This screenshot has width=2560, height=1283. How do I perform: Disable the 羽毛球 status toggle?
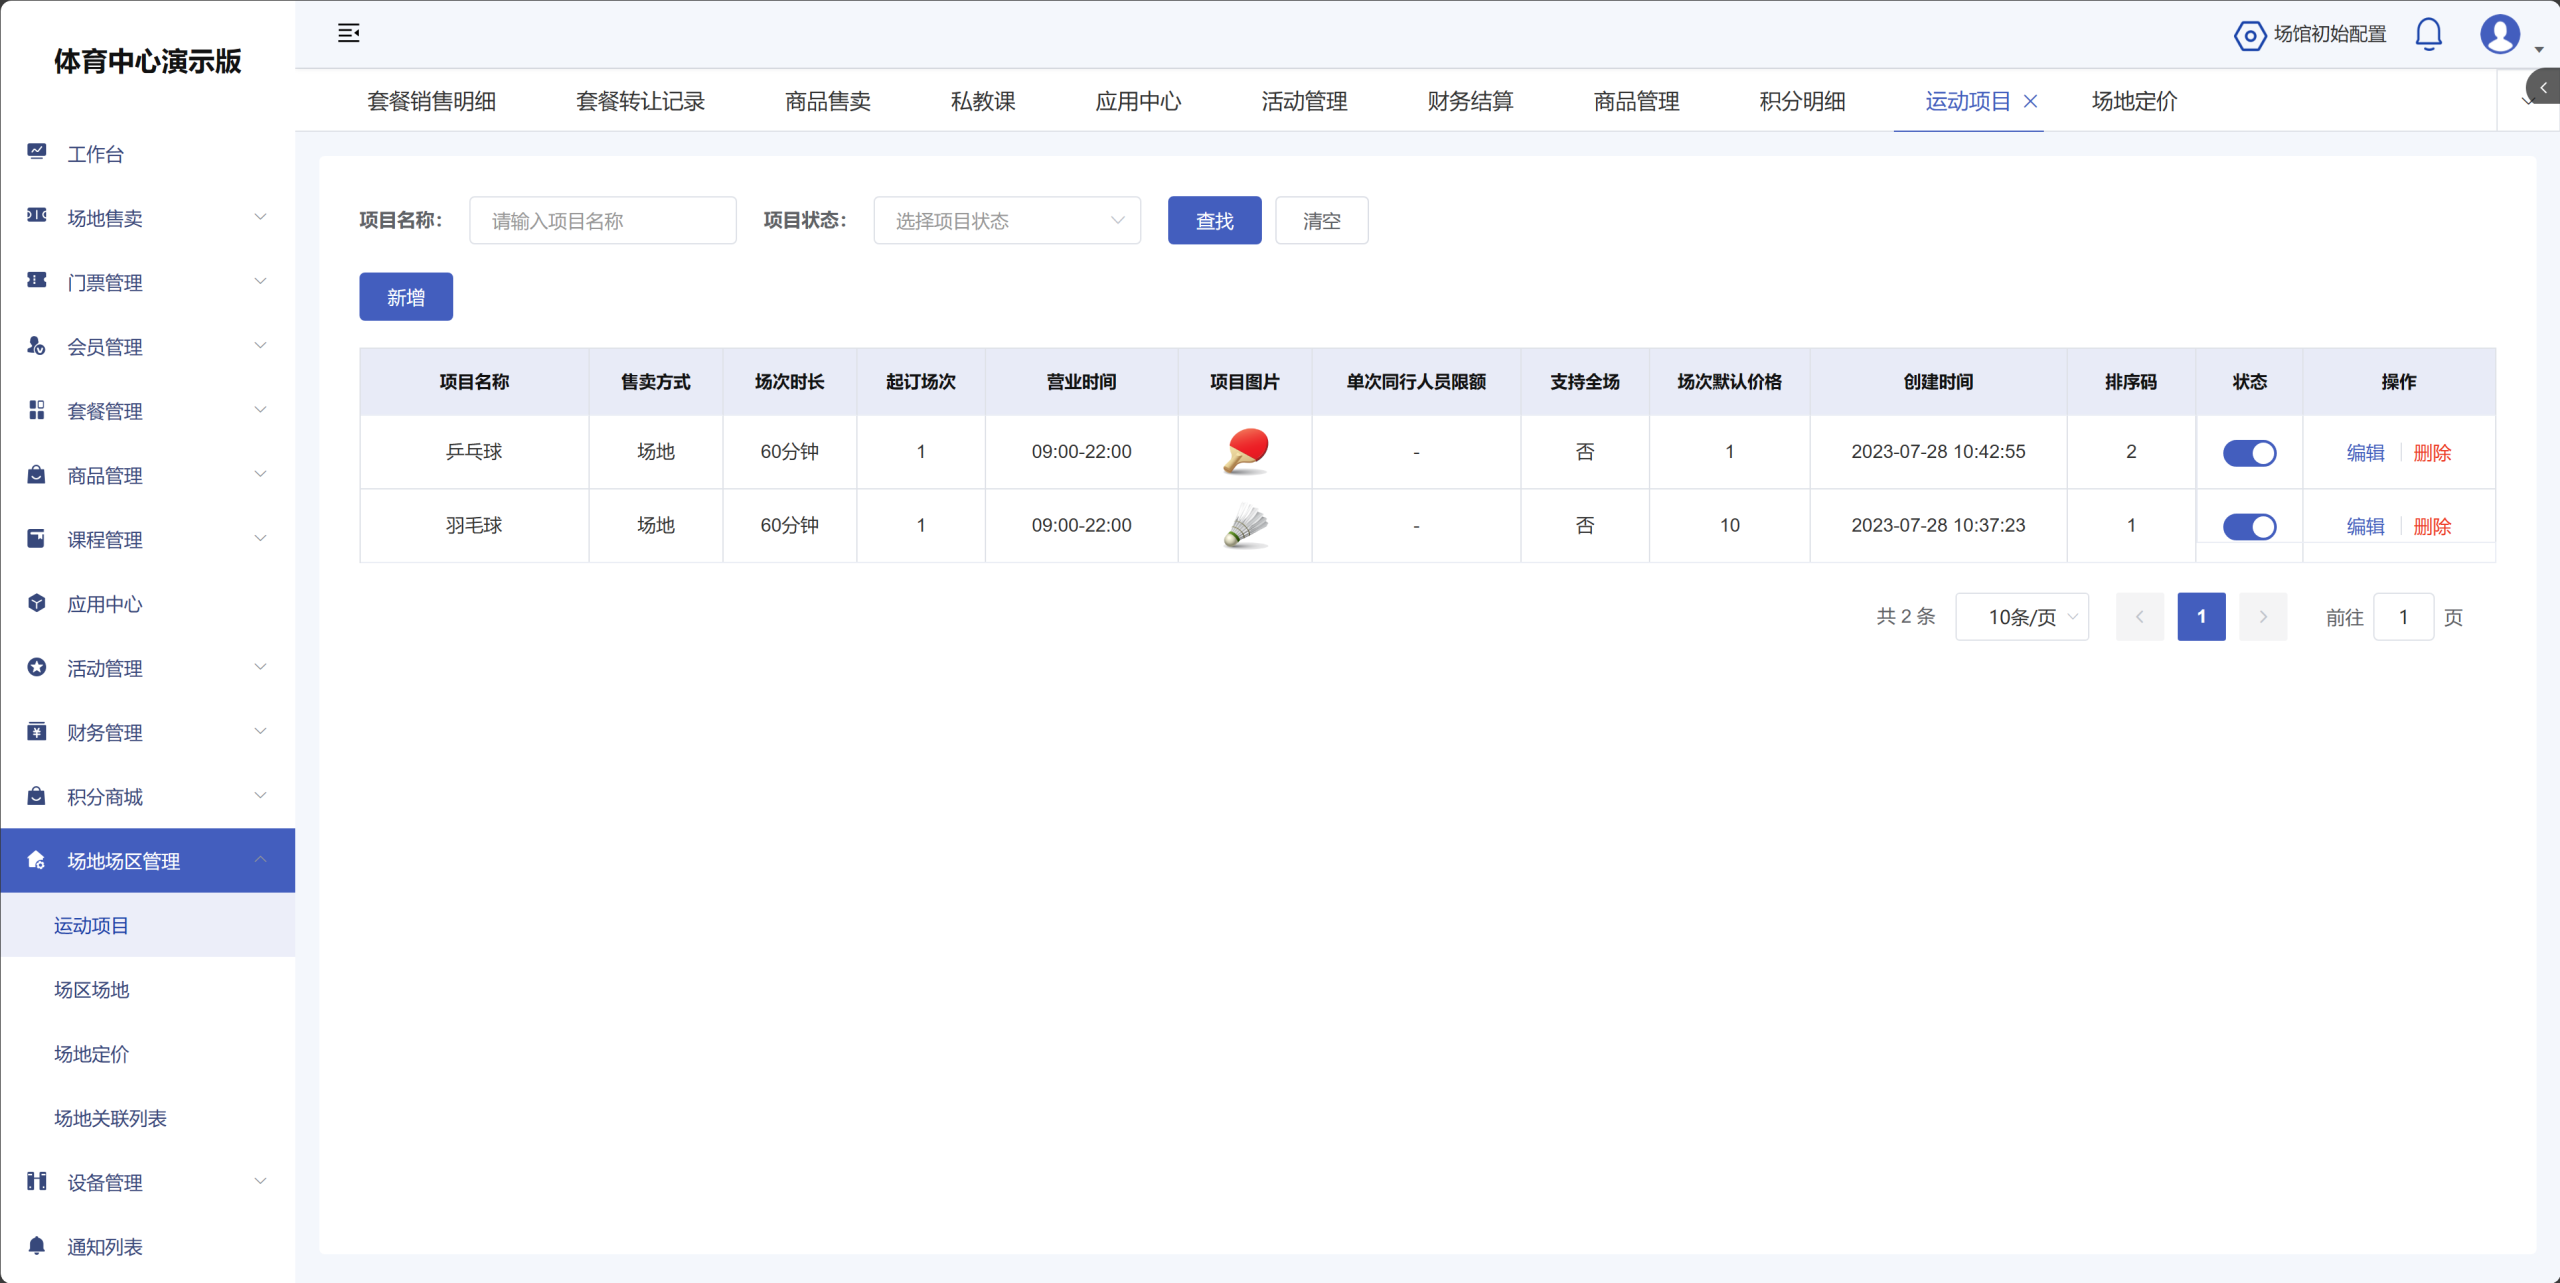(2249, 526)
